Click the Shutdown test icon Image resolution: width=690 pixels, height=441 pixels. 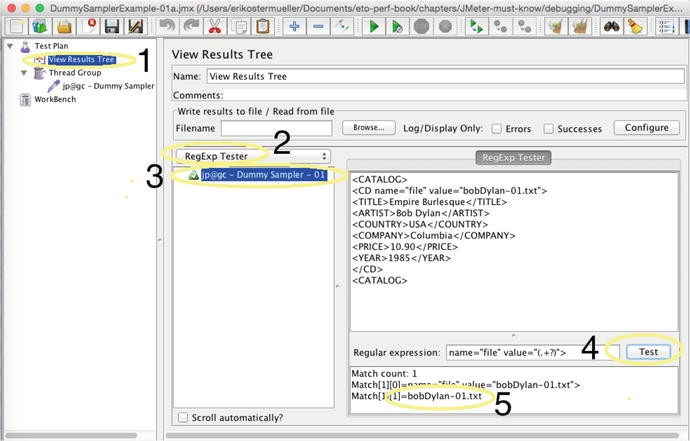click(445, 26)
